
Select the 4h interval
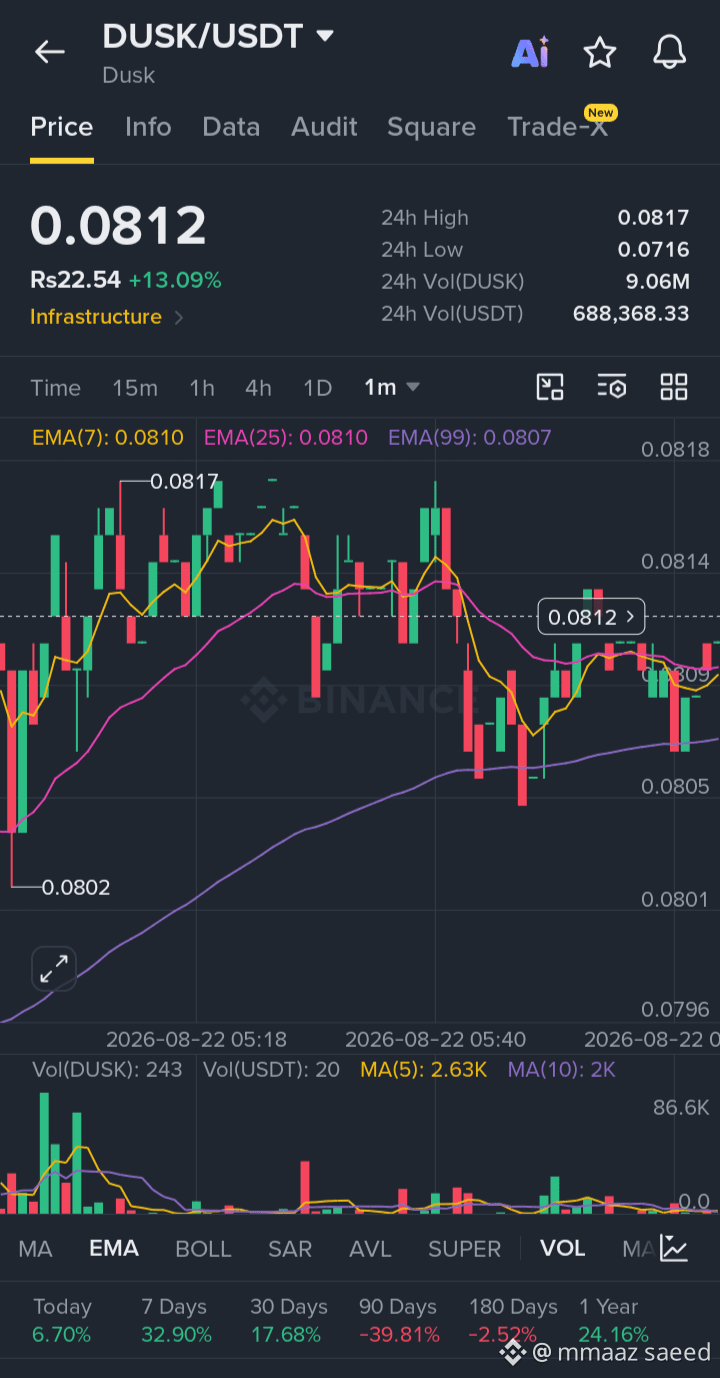258,388
